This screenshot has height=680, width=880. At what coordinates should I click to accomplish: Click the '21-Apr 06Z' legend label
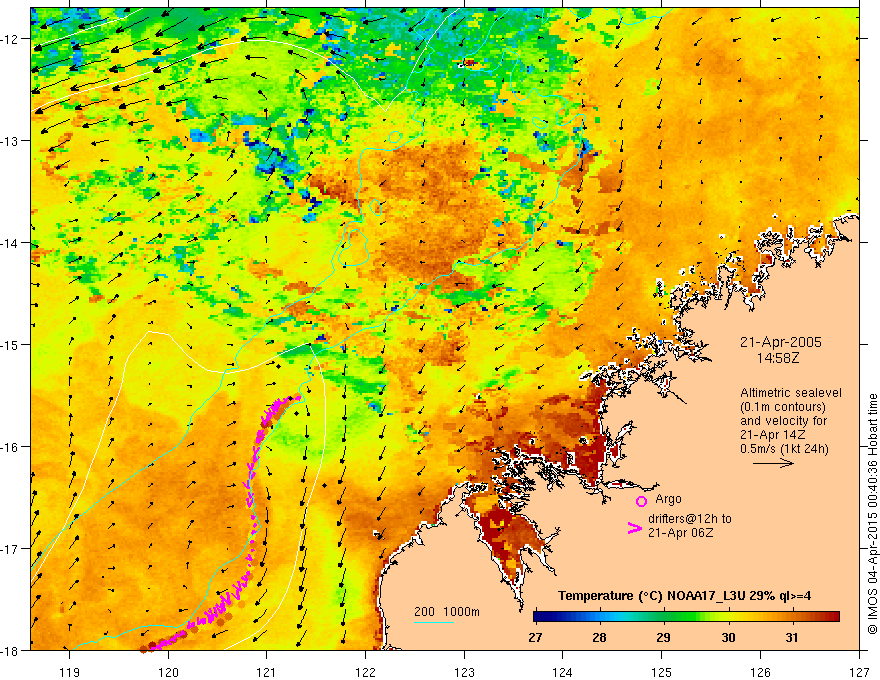coord(681,532)
